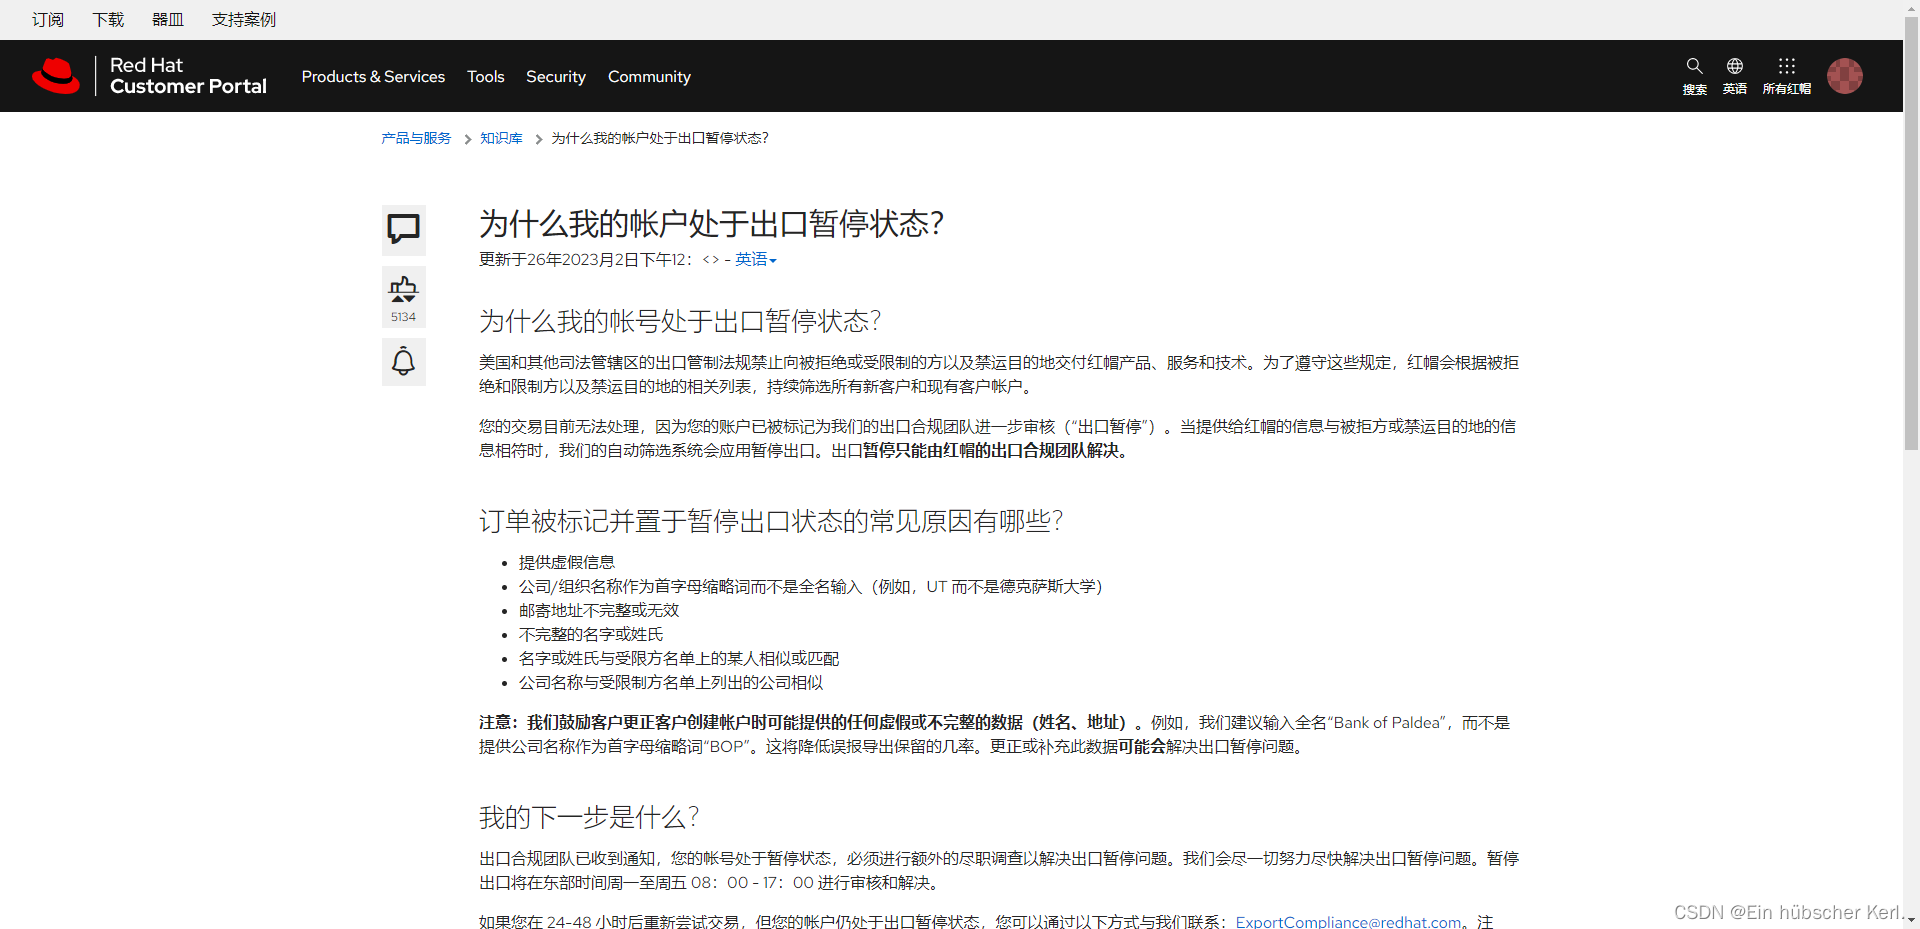Open the Community menu
The width and height of the screenshot is (1920, 929).
[x=649, y=76]
